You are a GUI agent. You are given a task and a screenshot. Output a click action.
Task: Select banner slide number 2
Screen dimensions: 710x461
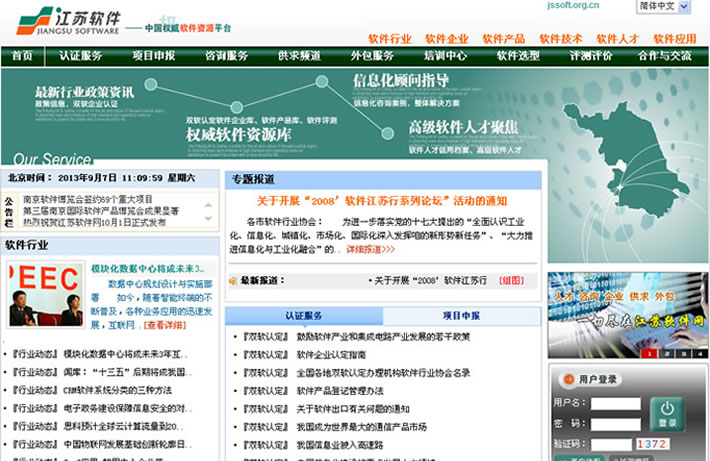coord(667,354)
